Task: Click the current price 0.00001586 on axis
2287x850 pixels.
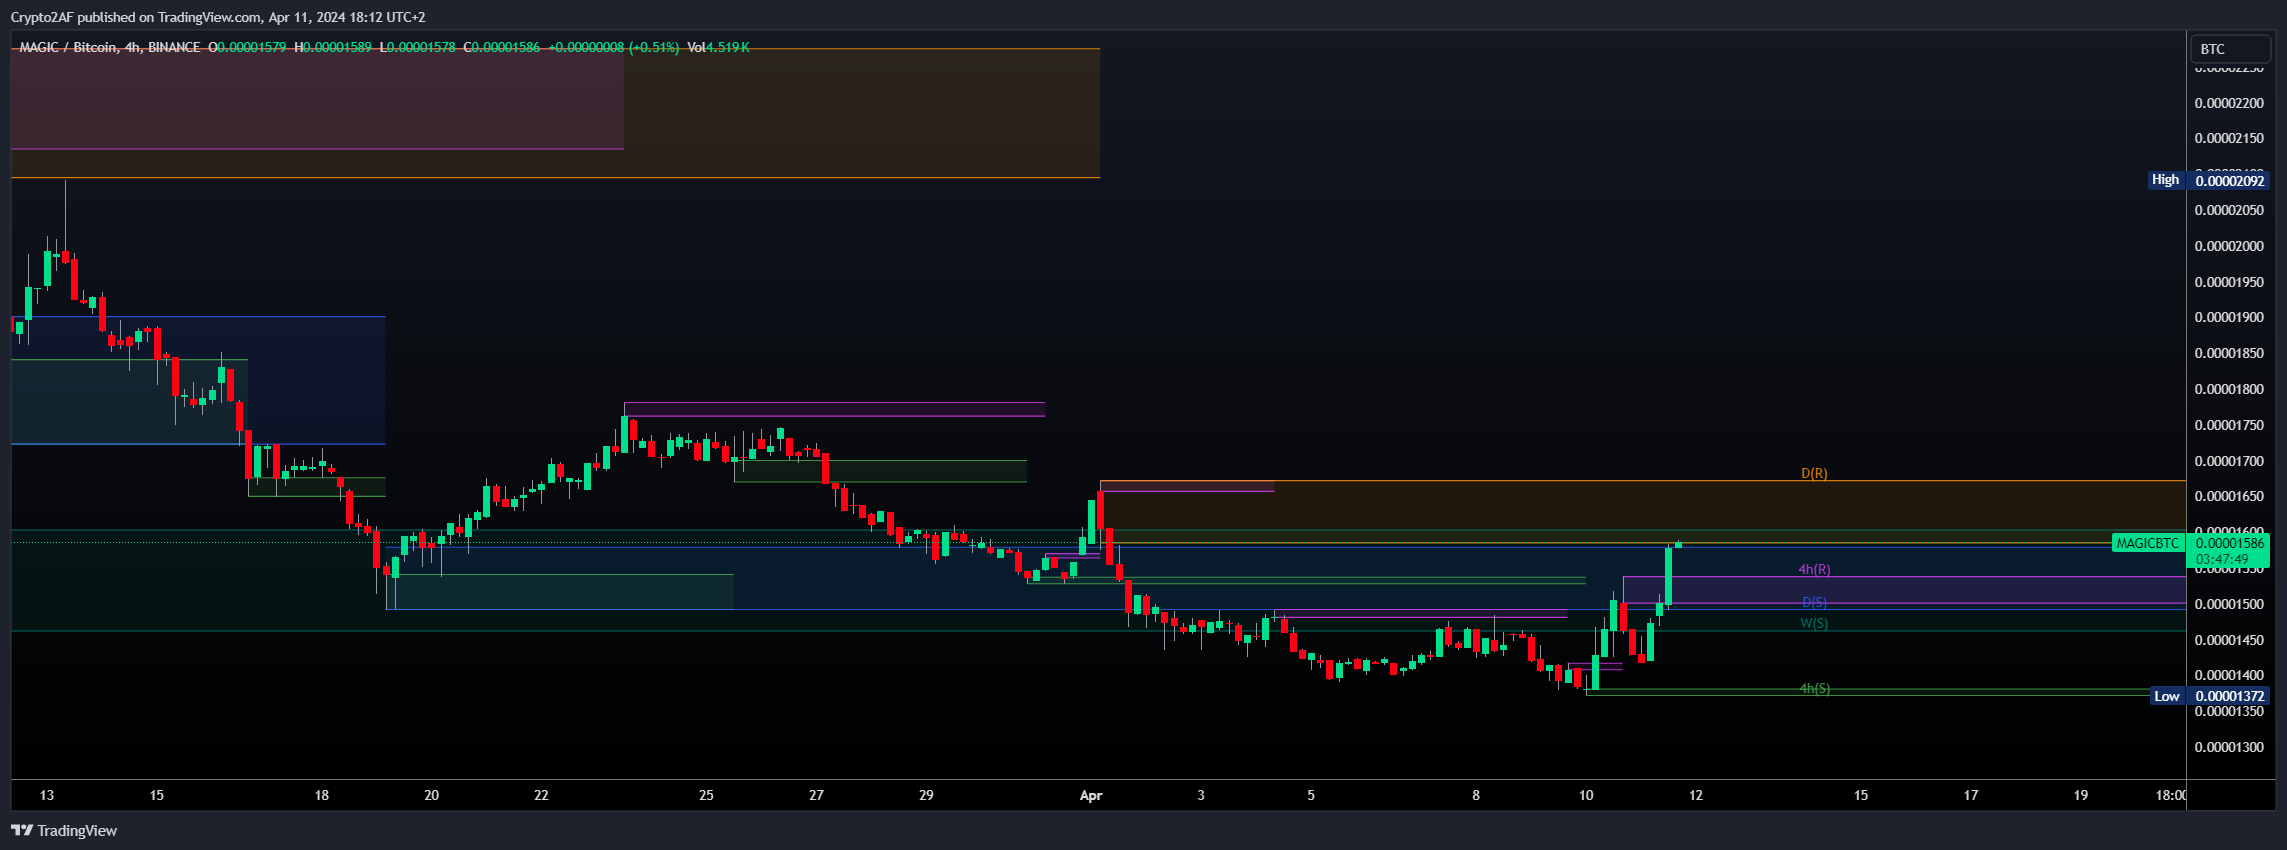Action: 2229,543
